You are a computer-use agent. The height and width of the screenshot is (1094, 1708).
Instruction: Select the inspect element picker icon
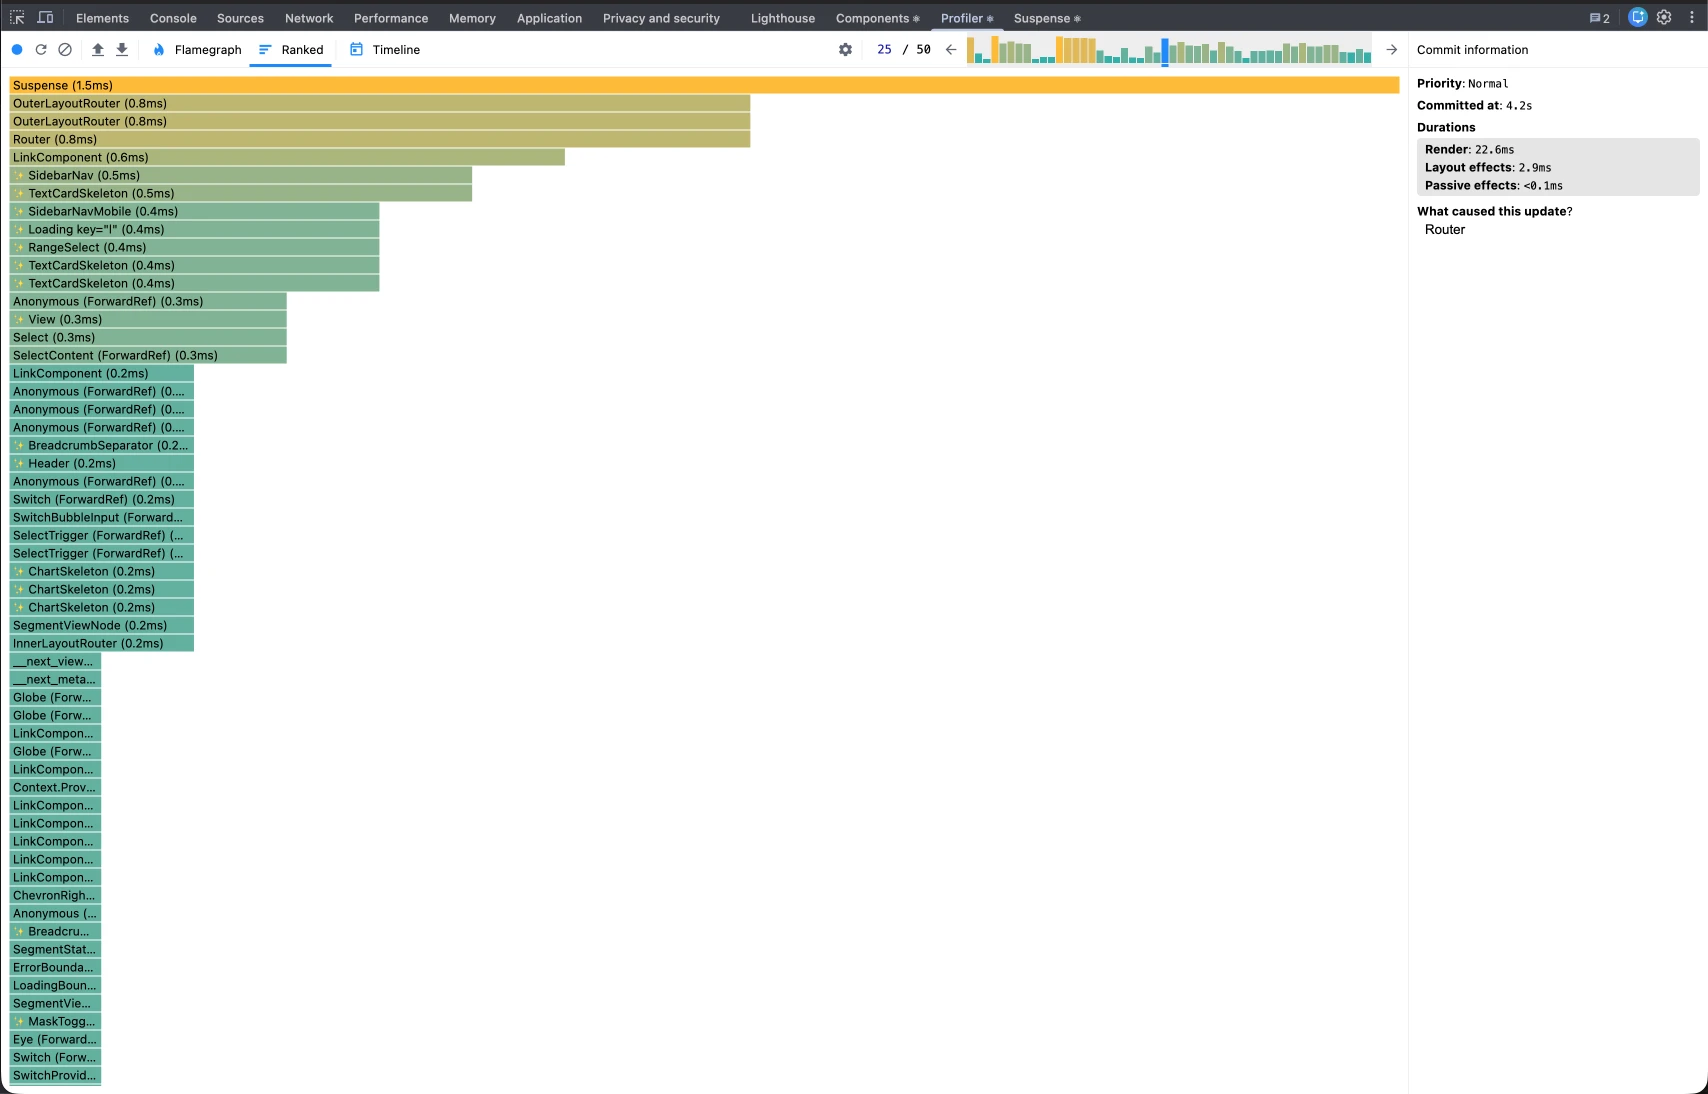coord(17,18)
